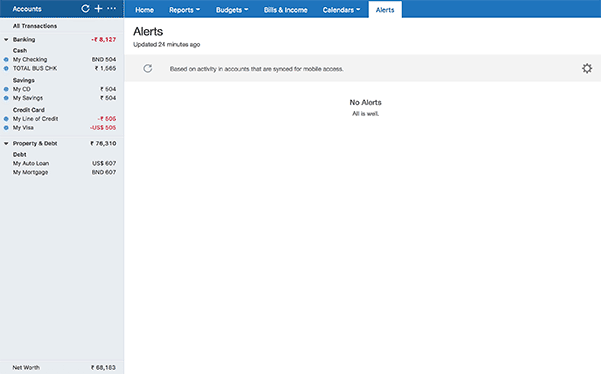Open alert settings with the gear icon

[x=587, y=69]
